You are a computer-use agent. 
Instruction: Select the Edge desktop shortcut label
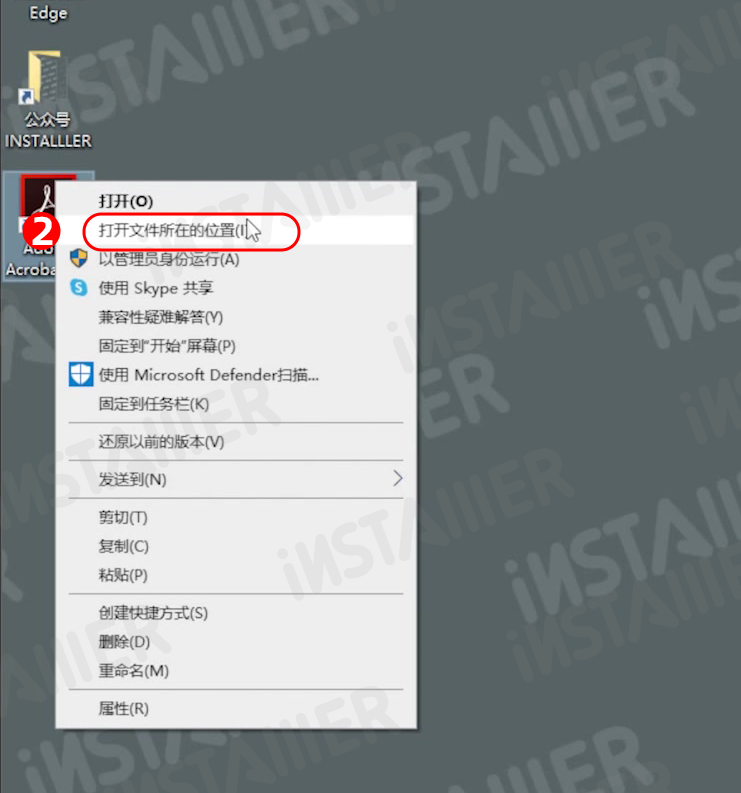coord(48,12)
